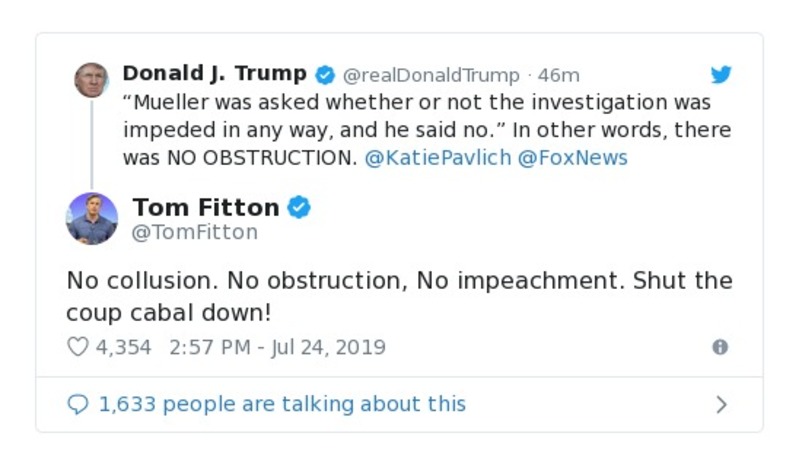
Task: Open the 46m timestamp link
Action: tap(559, 76)
